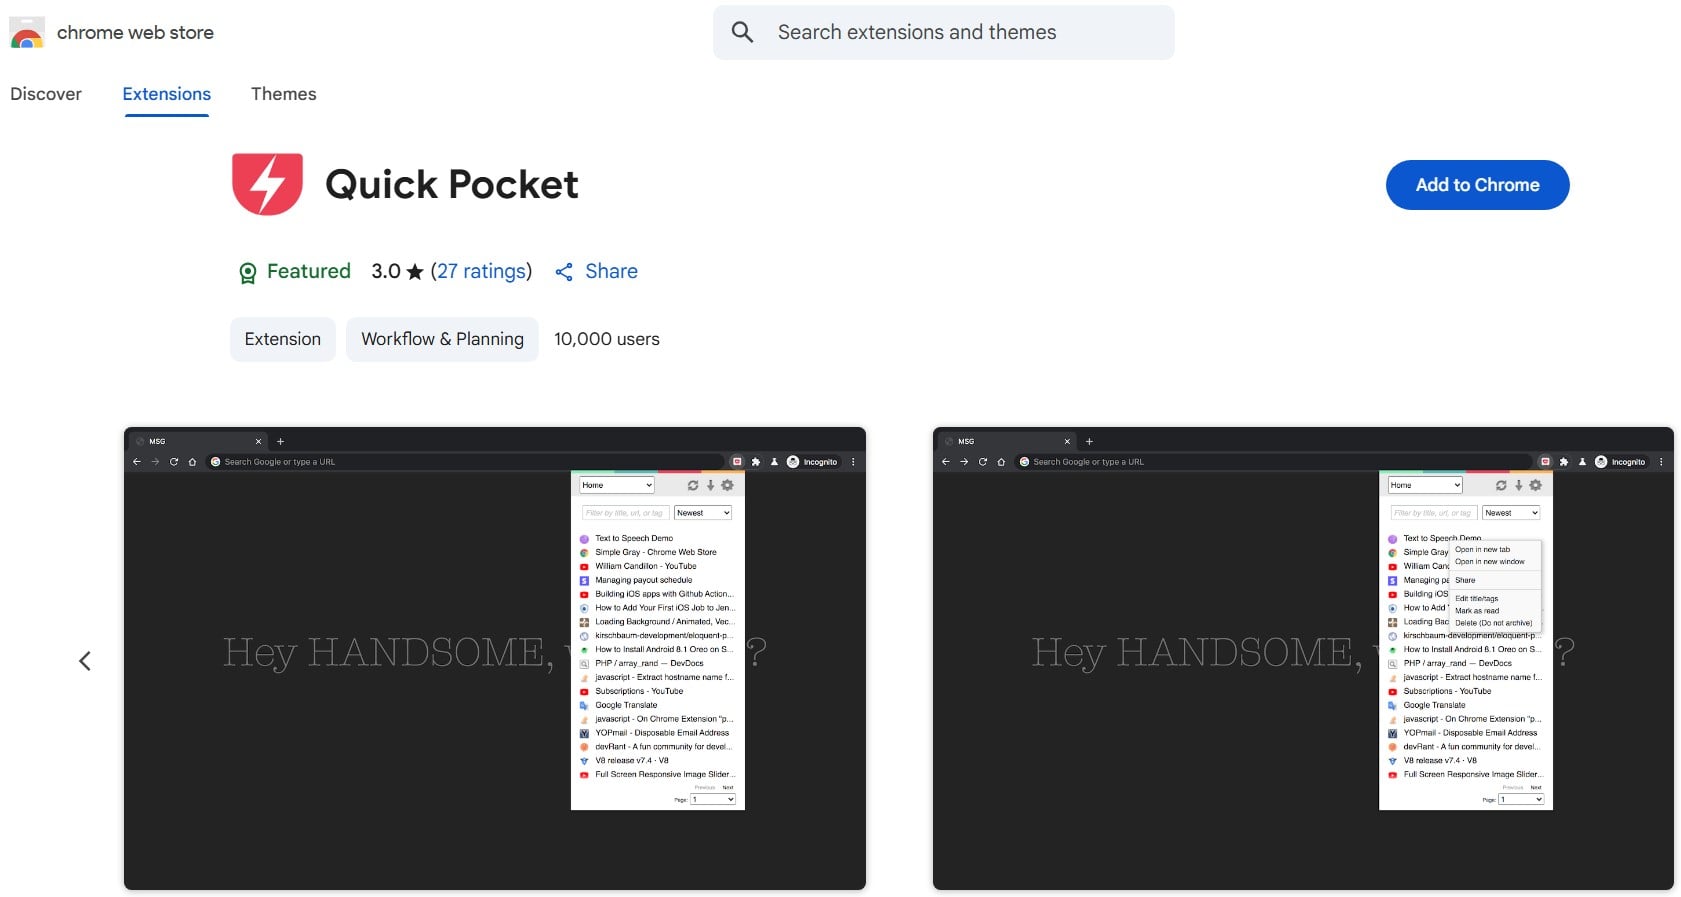1681x897 pixels.
Task: Click the Extension category chip
Action: coord(283,339)
